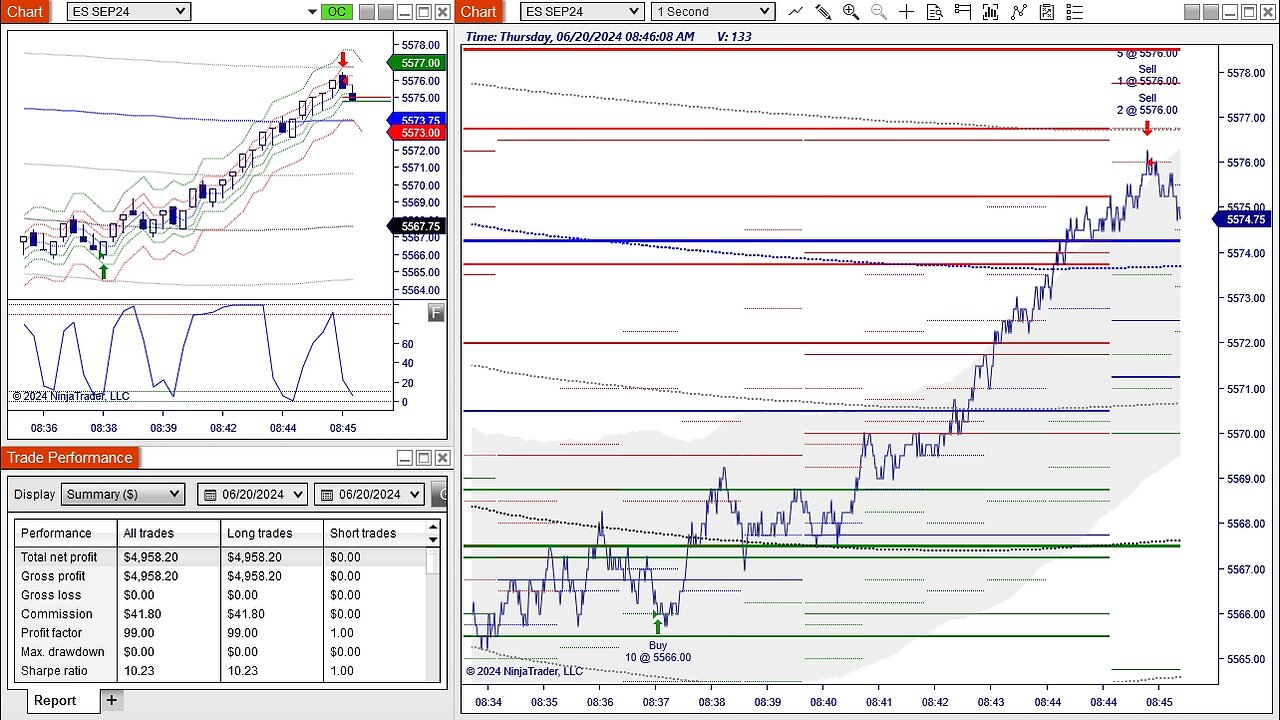Click the Profit factor row label
The width and height of the screenshot is (1280, 720).
tap(52, 633)
